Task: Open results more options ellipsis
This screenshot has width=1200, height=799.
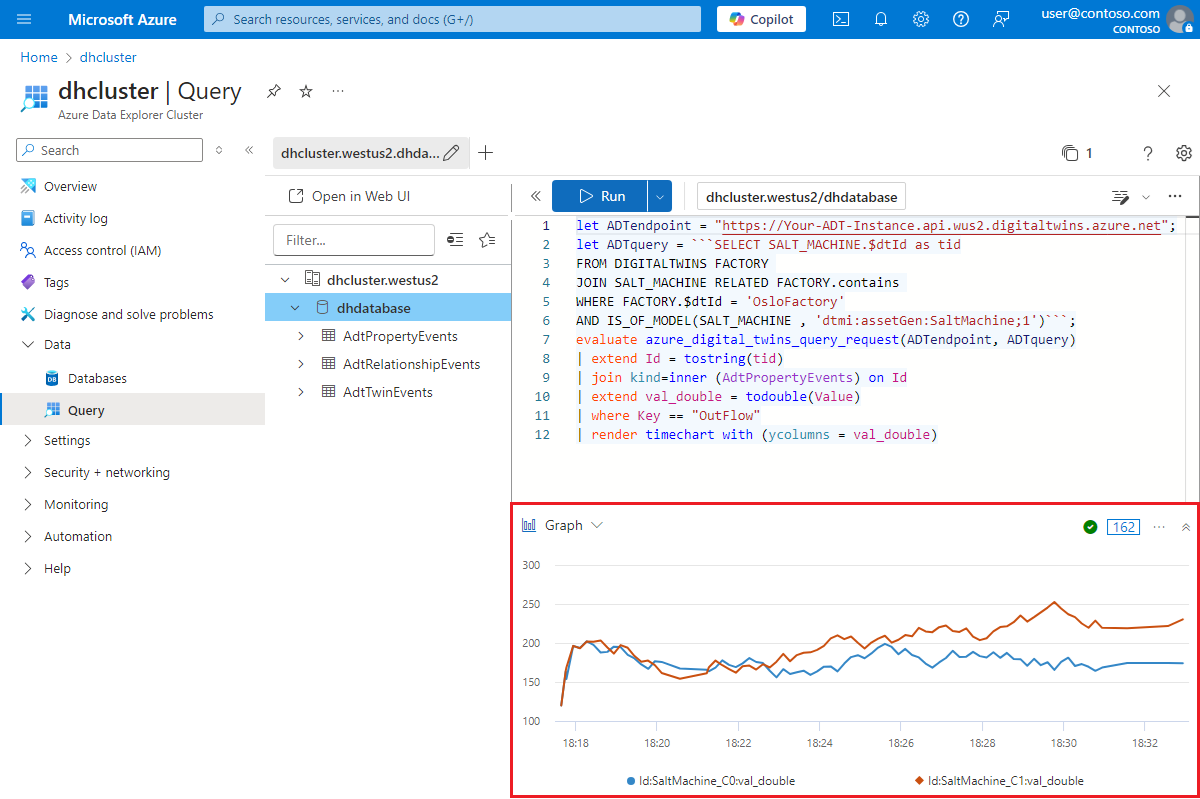Action: [1159, 526]
